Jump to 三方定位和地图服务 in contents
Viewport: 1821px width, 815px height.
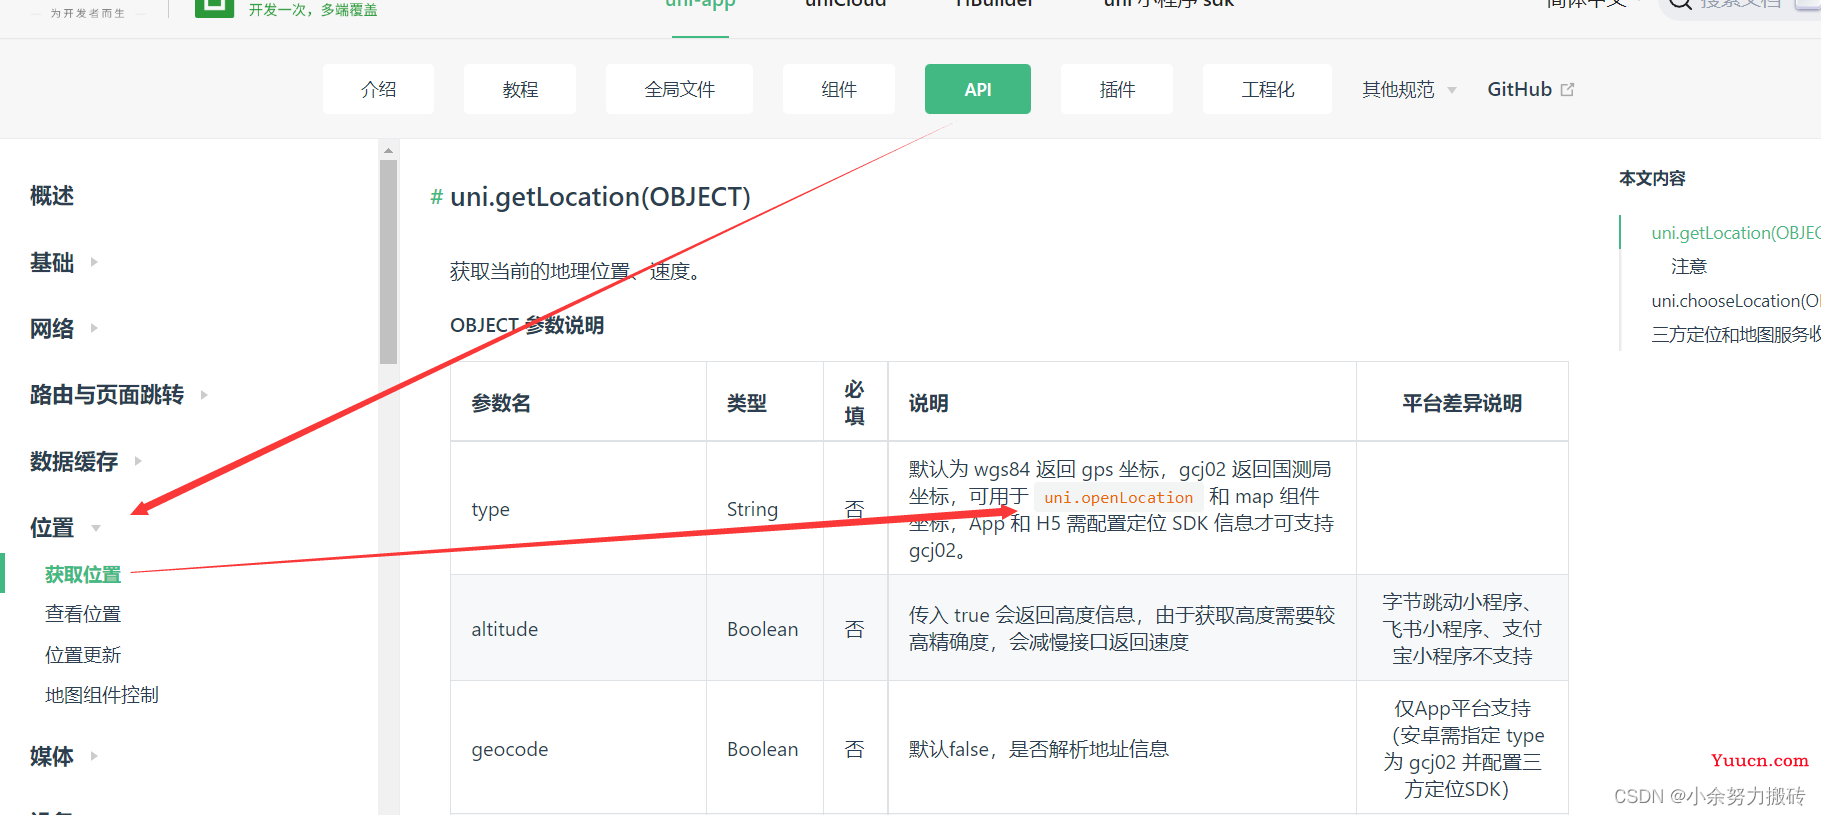pos(1735,334)
